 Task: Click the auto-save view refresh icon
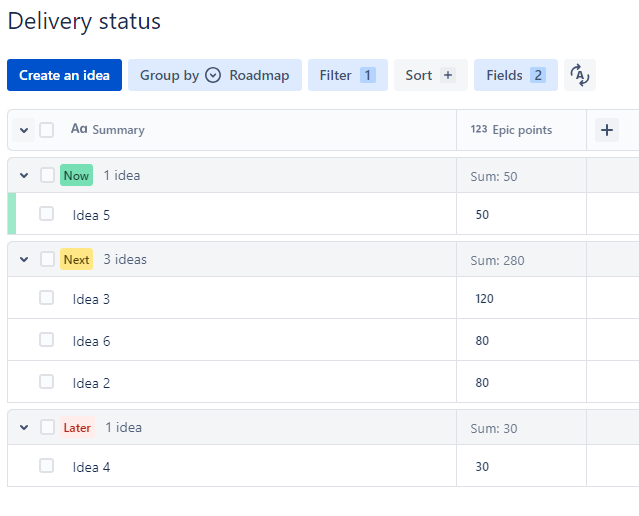(580, 75)
